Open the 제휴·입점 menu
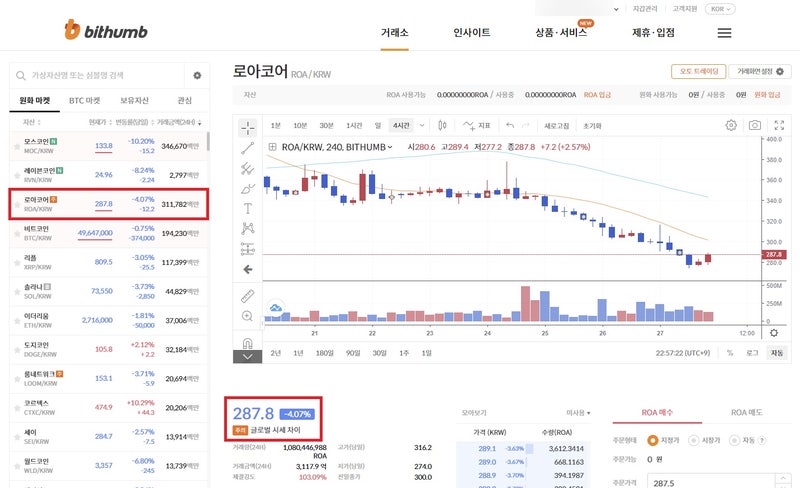The height and width of the screenshot is (488, 800). click(653, 33)
